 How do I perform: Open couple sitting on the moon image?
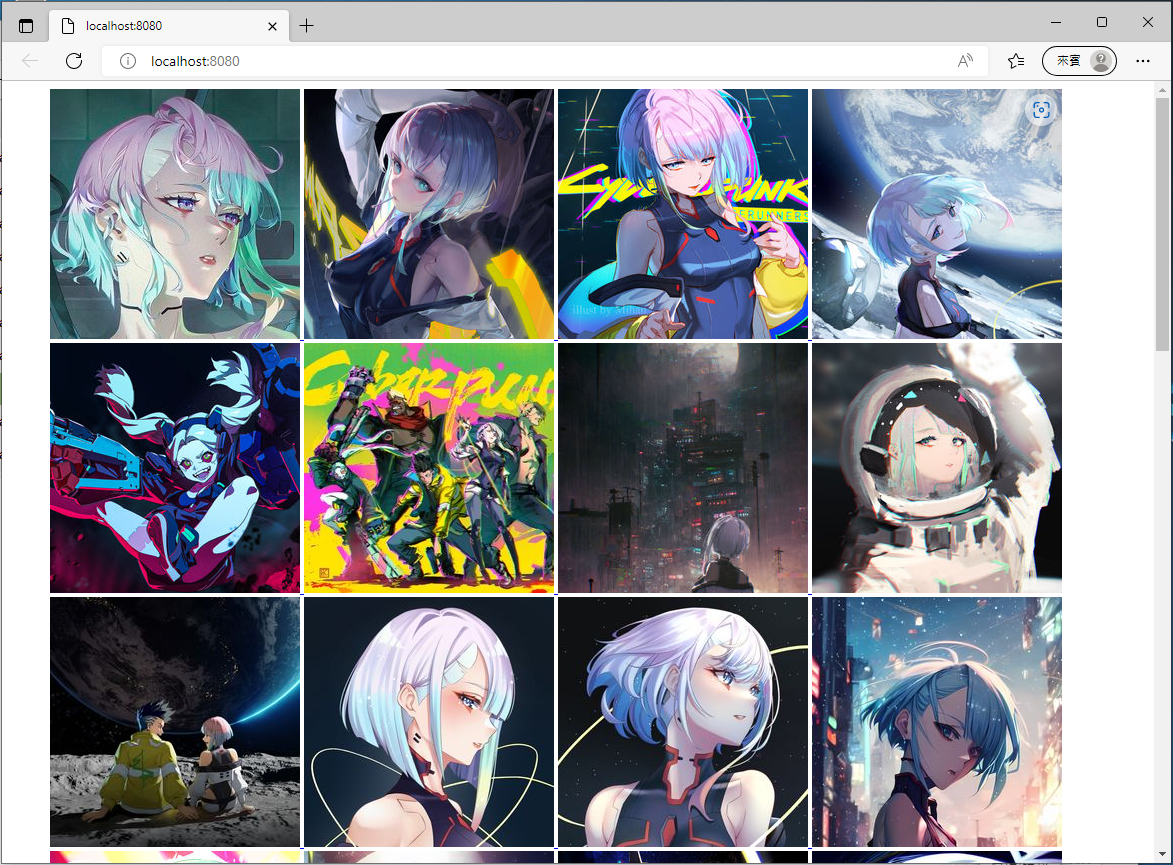(175, 722)
